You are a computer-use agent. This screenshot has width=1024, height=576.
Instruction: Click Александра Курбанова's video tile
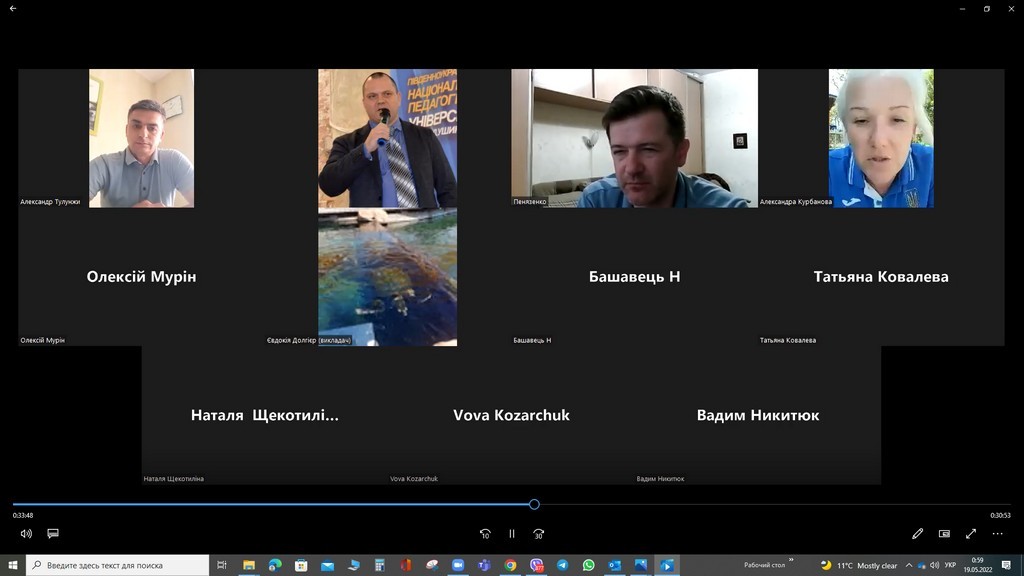tap(881, 138)
